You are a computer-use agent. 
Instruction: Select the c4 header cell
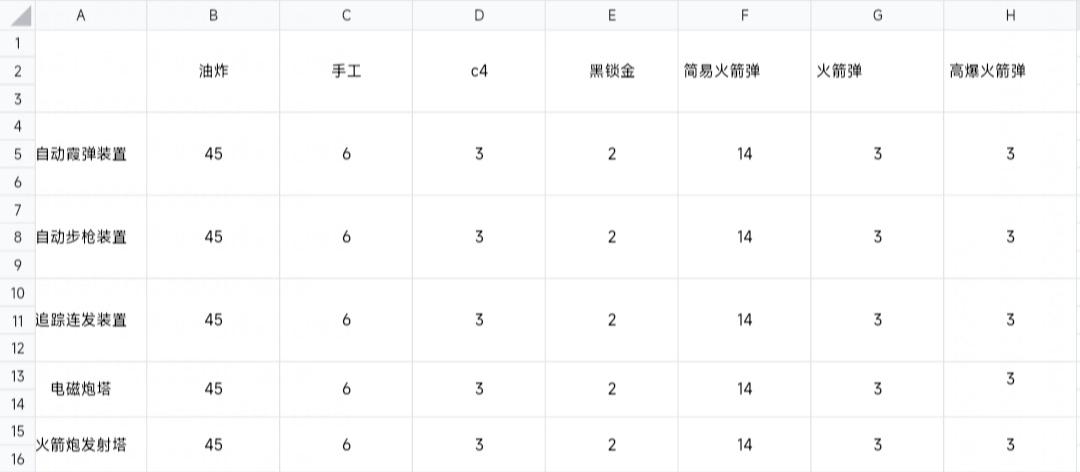(479, 71)
